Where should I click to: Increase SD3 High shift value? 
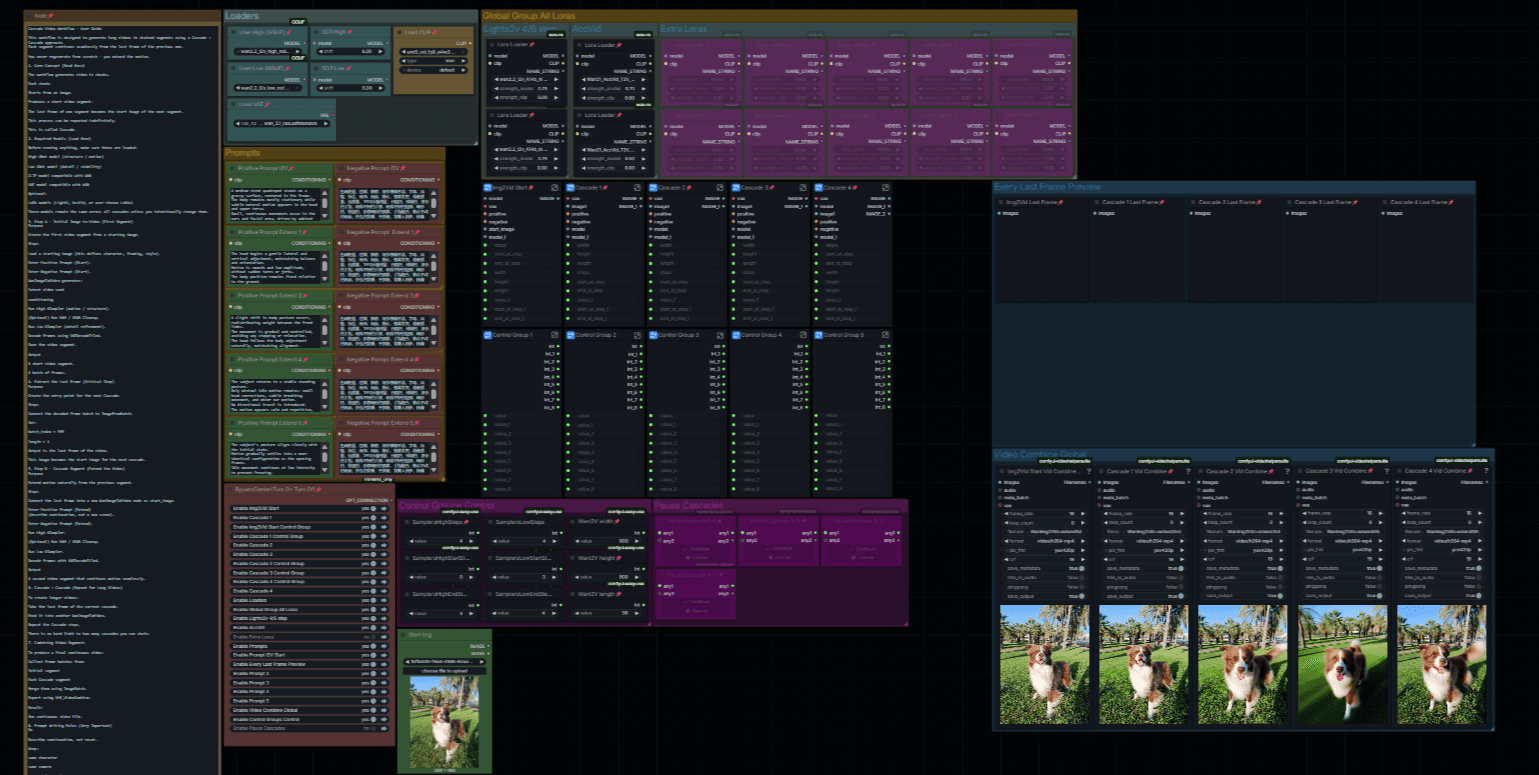[380, 51]
